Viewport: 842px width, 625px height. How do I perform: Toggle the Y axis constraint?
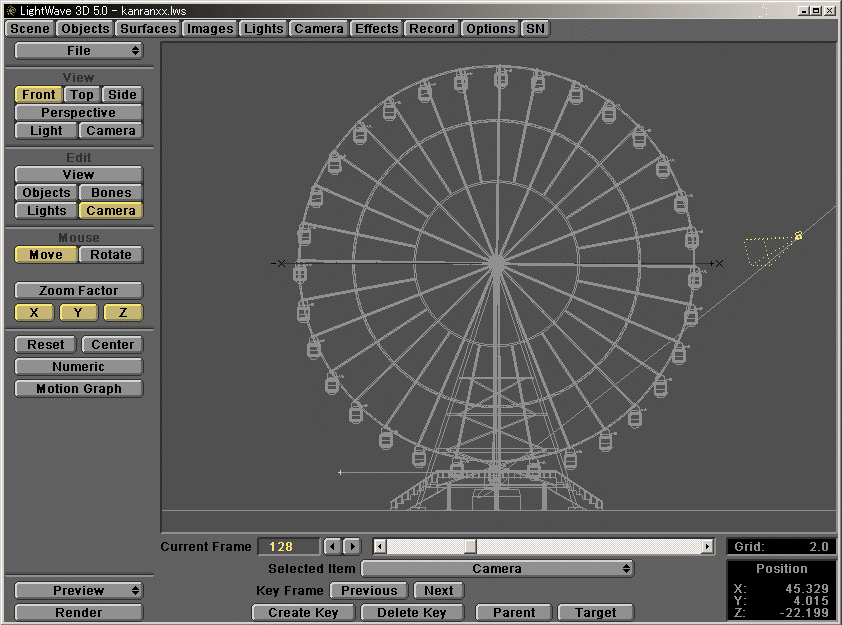[x=78, y=312]
